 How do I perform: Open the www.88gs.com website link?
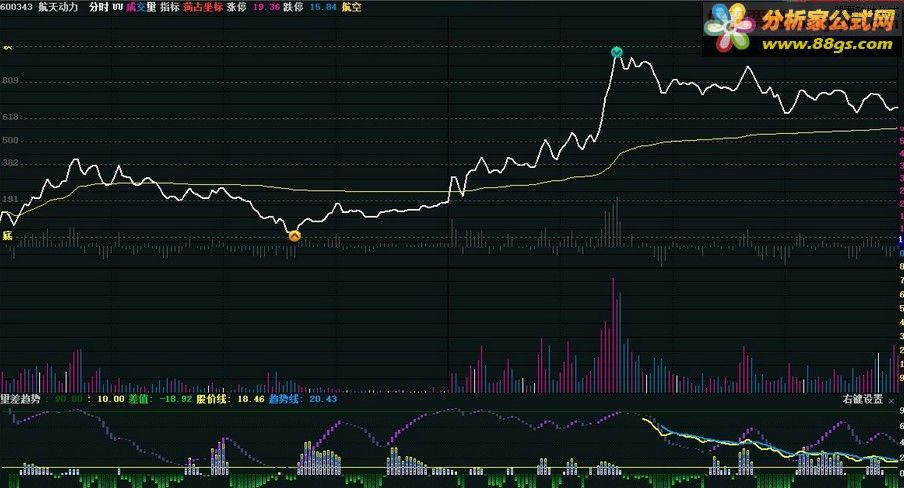(827, 44)
